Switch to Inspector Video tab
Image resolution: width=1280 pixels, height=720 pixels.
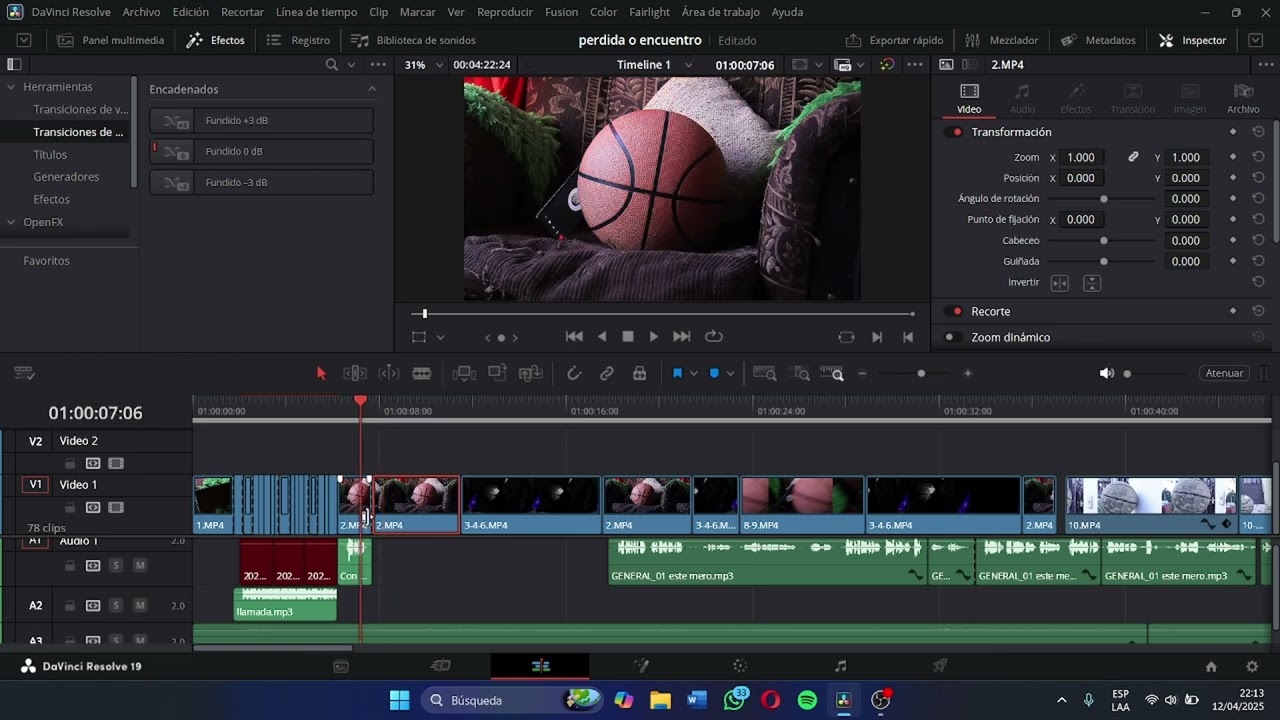point(969,98)
